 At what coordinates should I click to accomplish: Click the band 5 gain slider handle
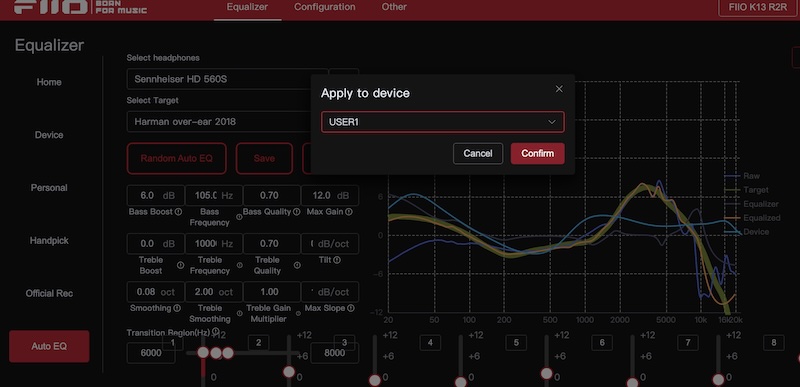coord(546,373)
